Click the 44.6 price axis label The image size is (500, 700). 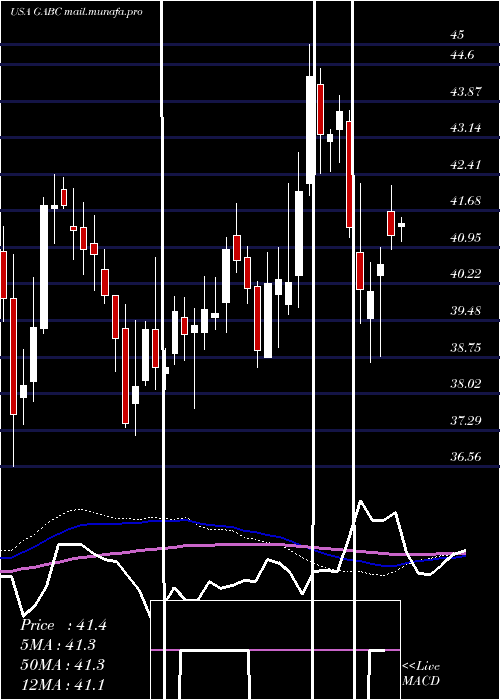pyautogui.click(x=462, y=55)
